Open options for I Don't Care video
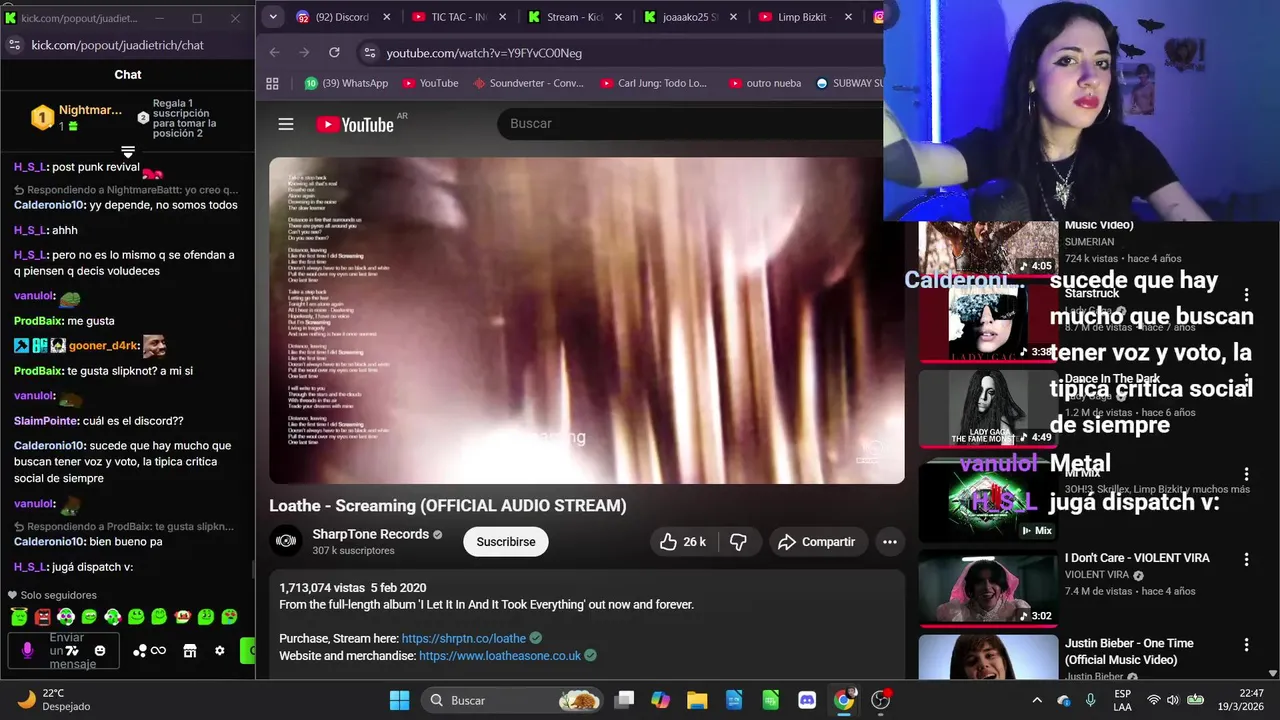1280x720 pixels. 1246,560
